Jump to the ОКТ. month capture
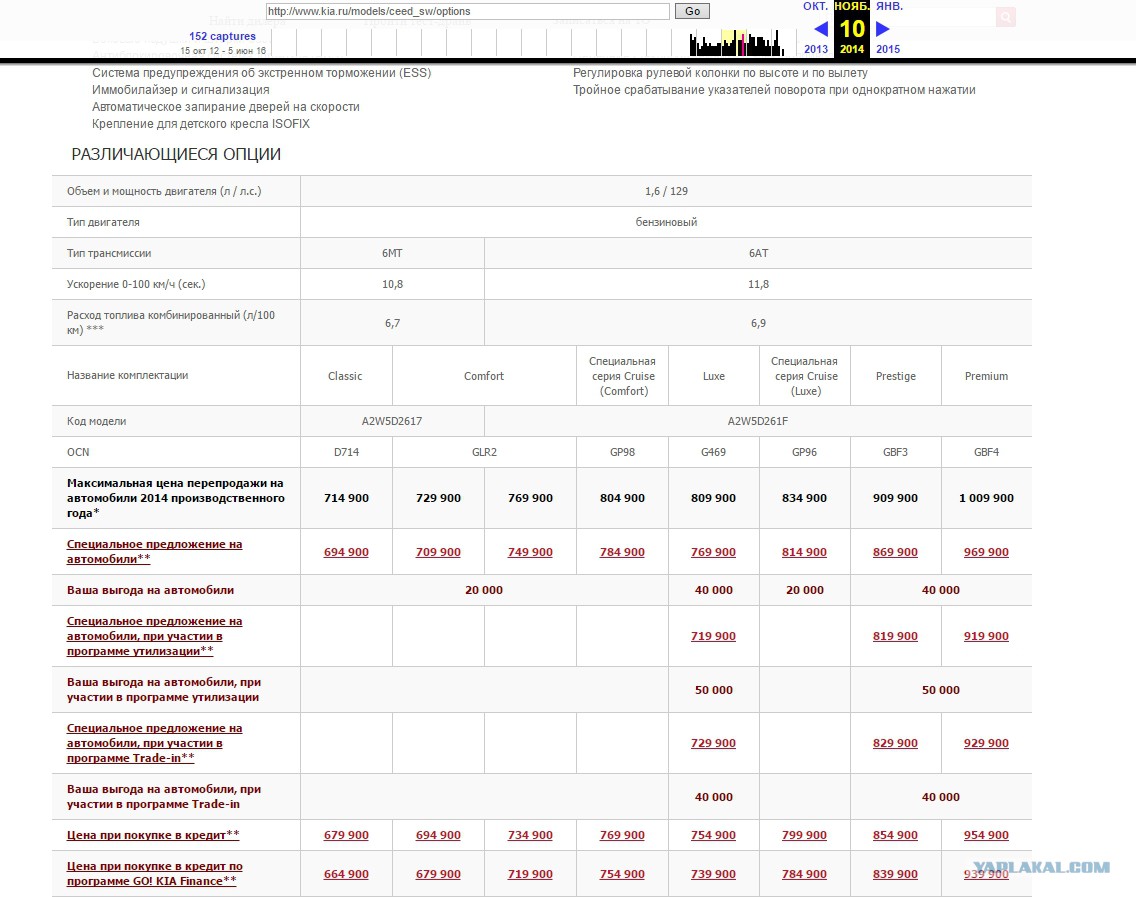The width and height of the screenshot is (1136, 897). coord(816,7)
